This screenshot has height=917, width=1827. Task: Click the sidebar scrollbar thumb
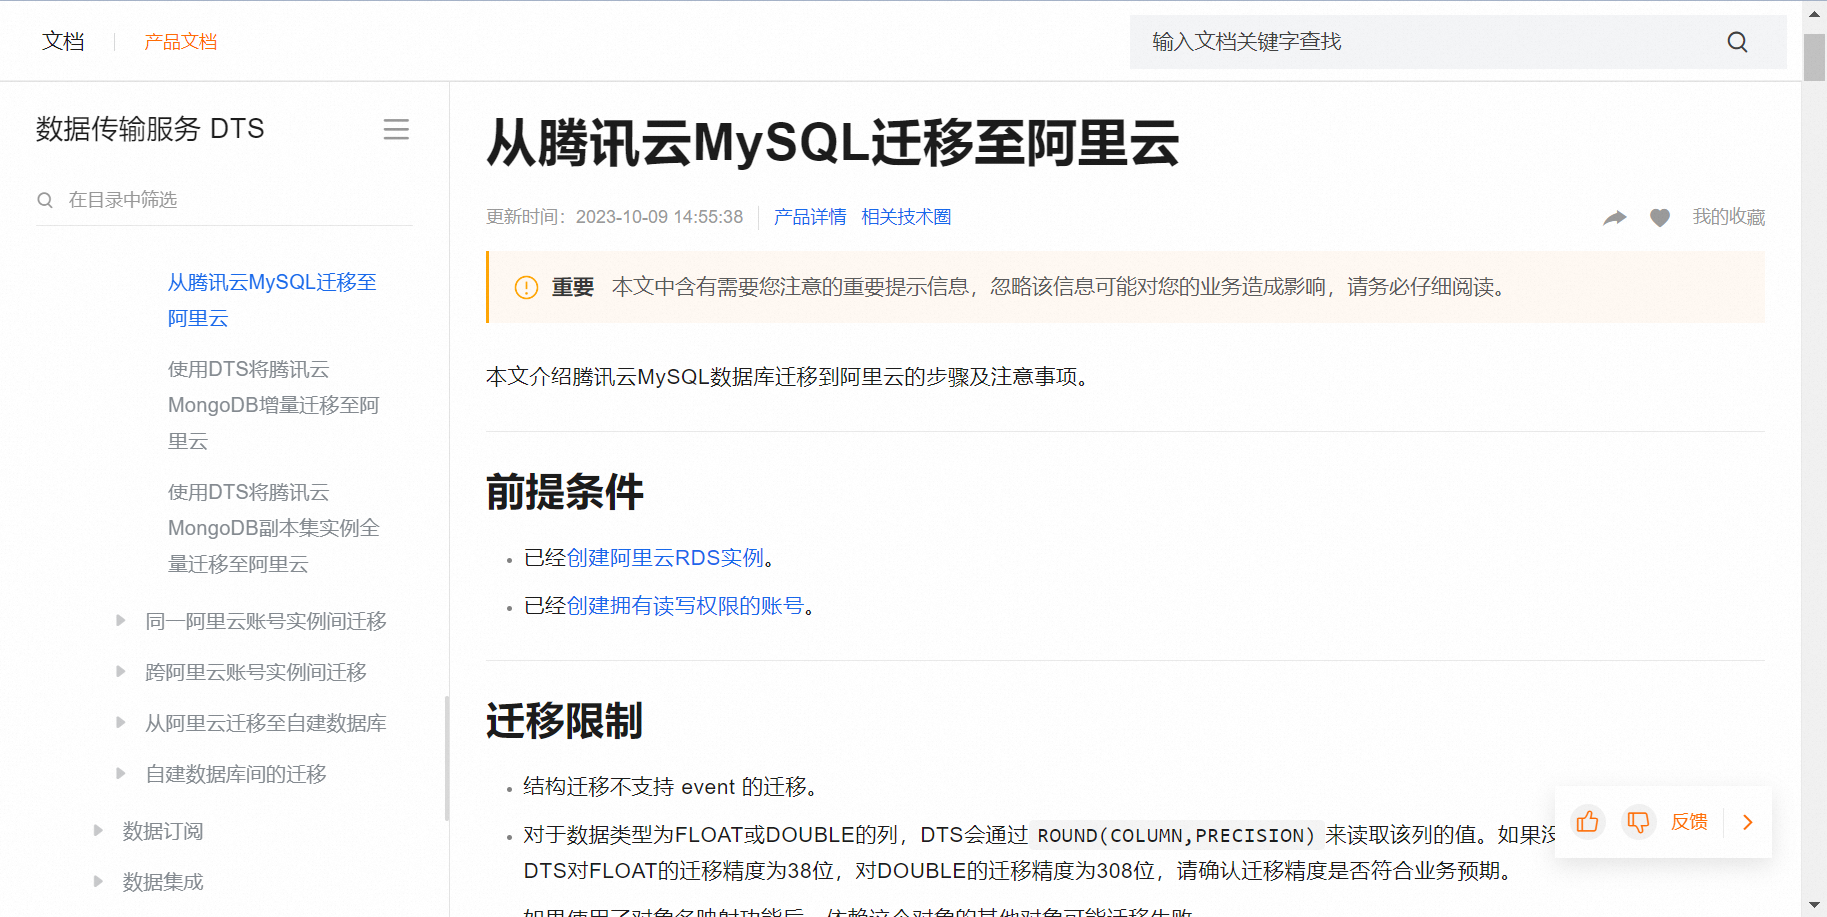446,758
